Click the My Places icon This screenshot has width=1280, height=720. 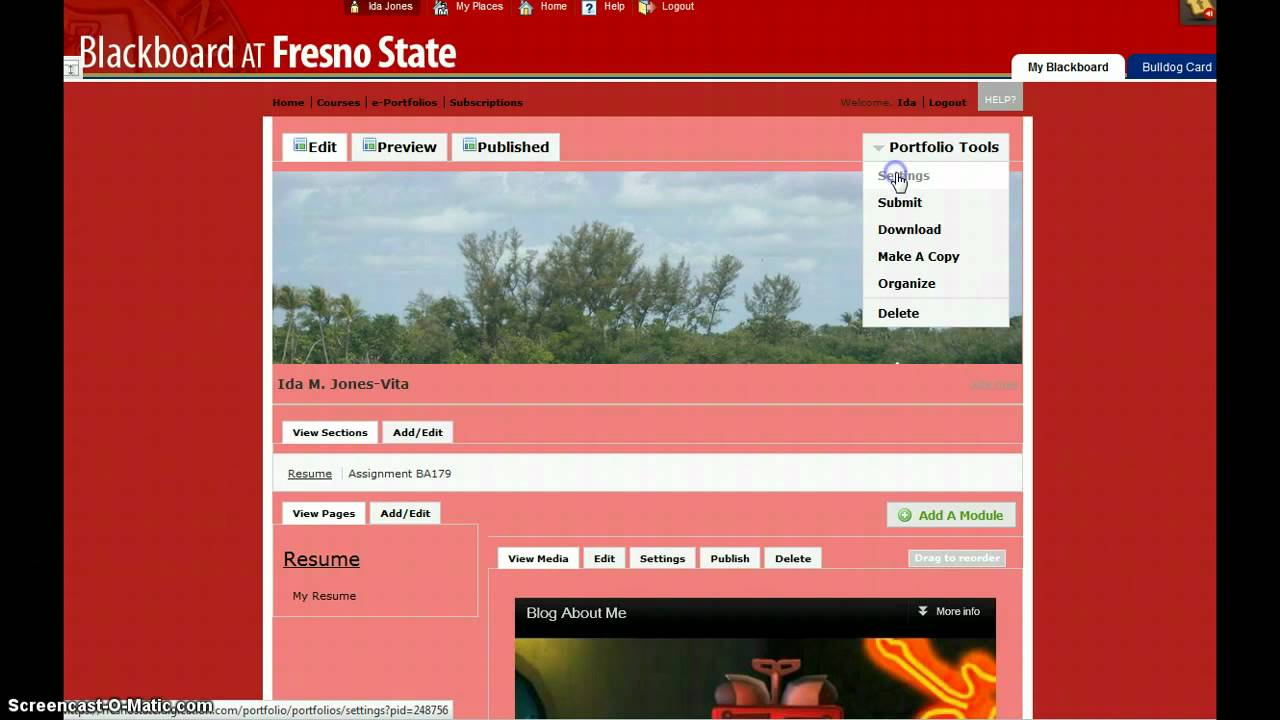[x=441, y=7]
